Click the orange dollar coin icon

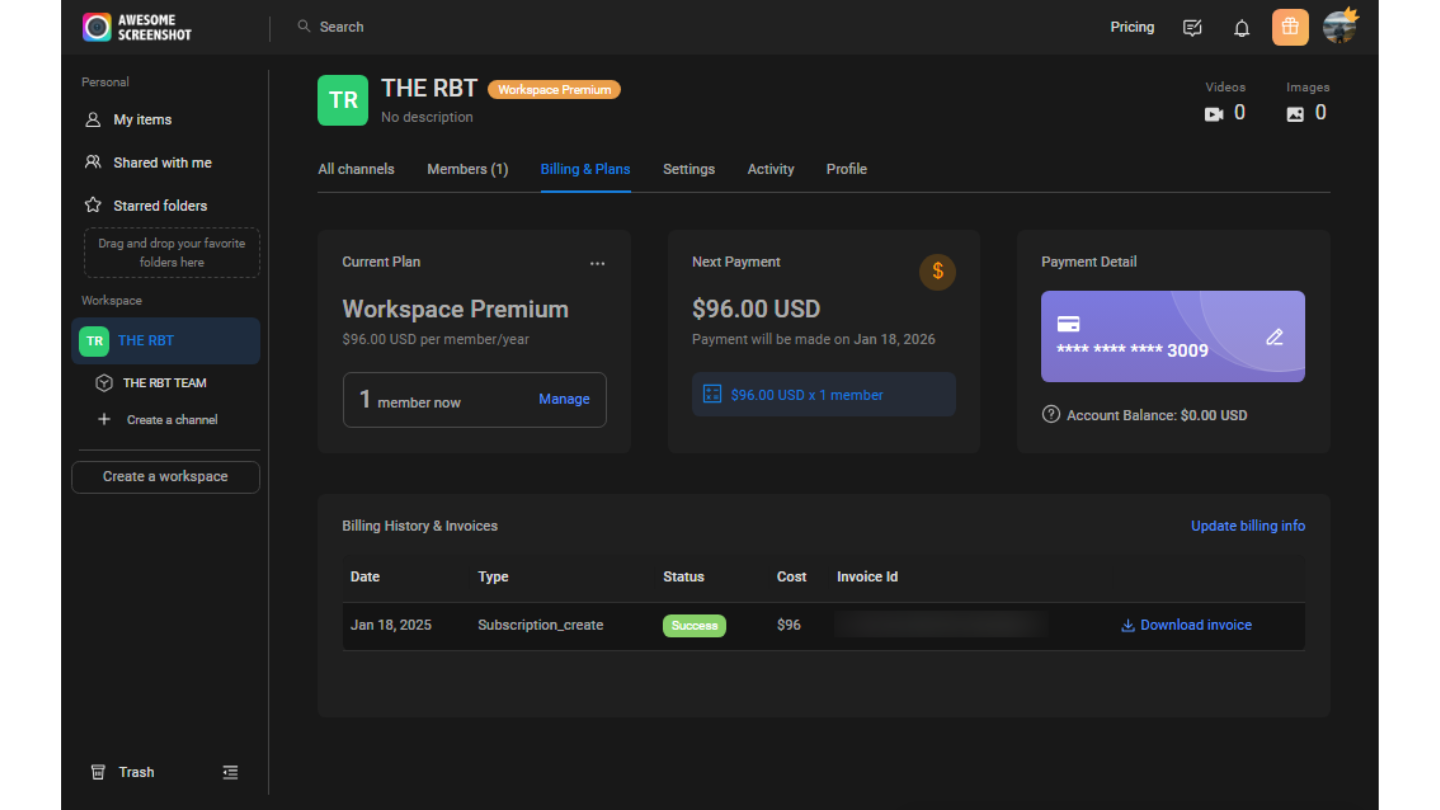point(937,272)
